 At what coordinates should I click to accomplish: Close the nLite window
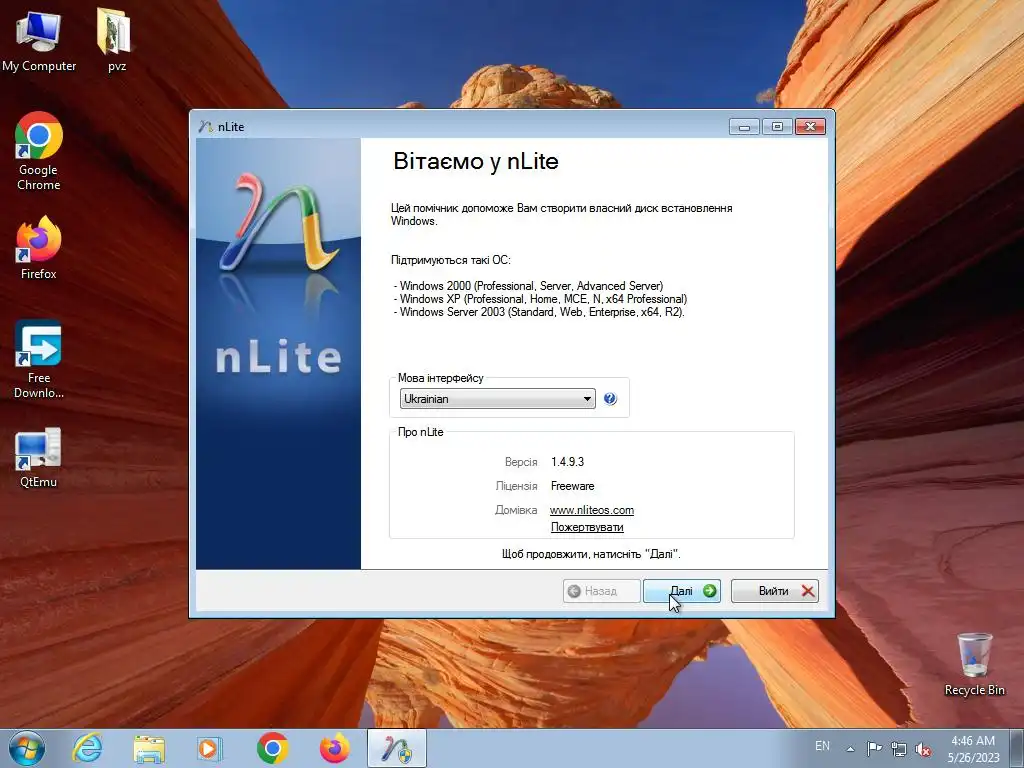[810, 127]
